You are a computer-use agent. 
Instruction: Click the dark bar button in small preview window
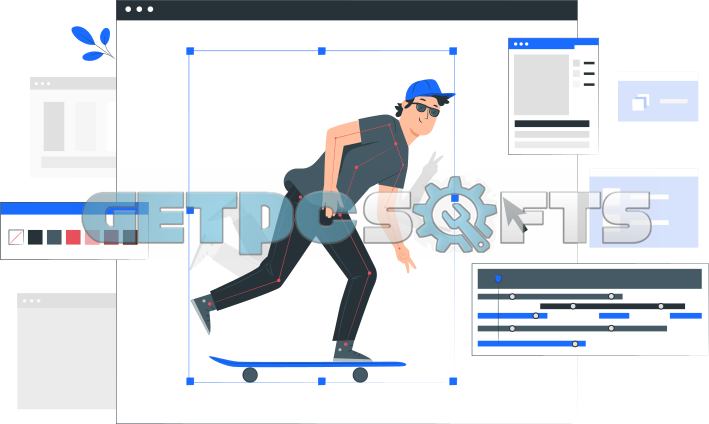click(x=552, y=123)
